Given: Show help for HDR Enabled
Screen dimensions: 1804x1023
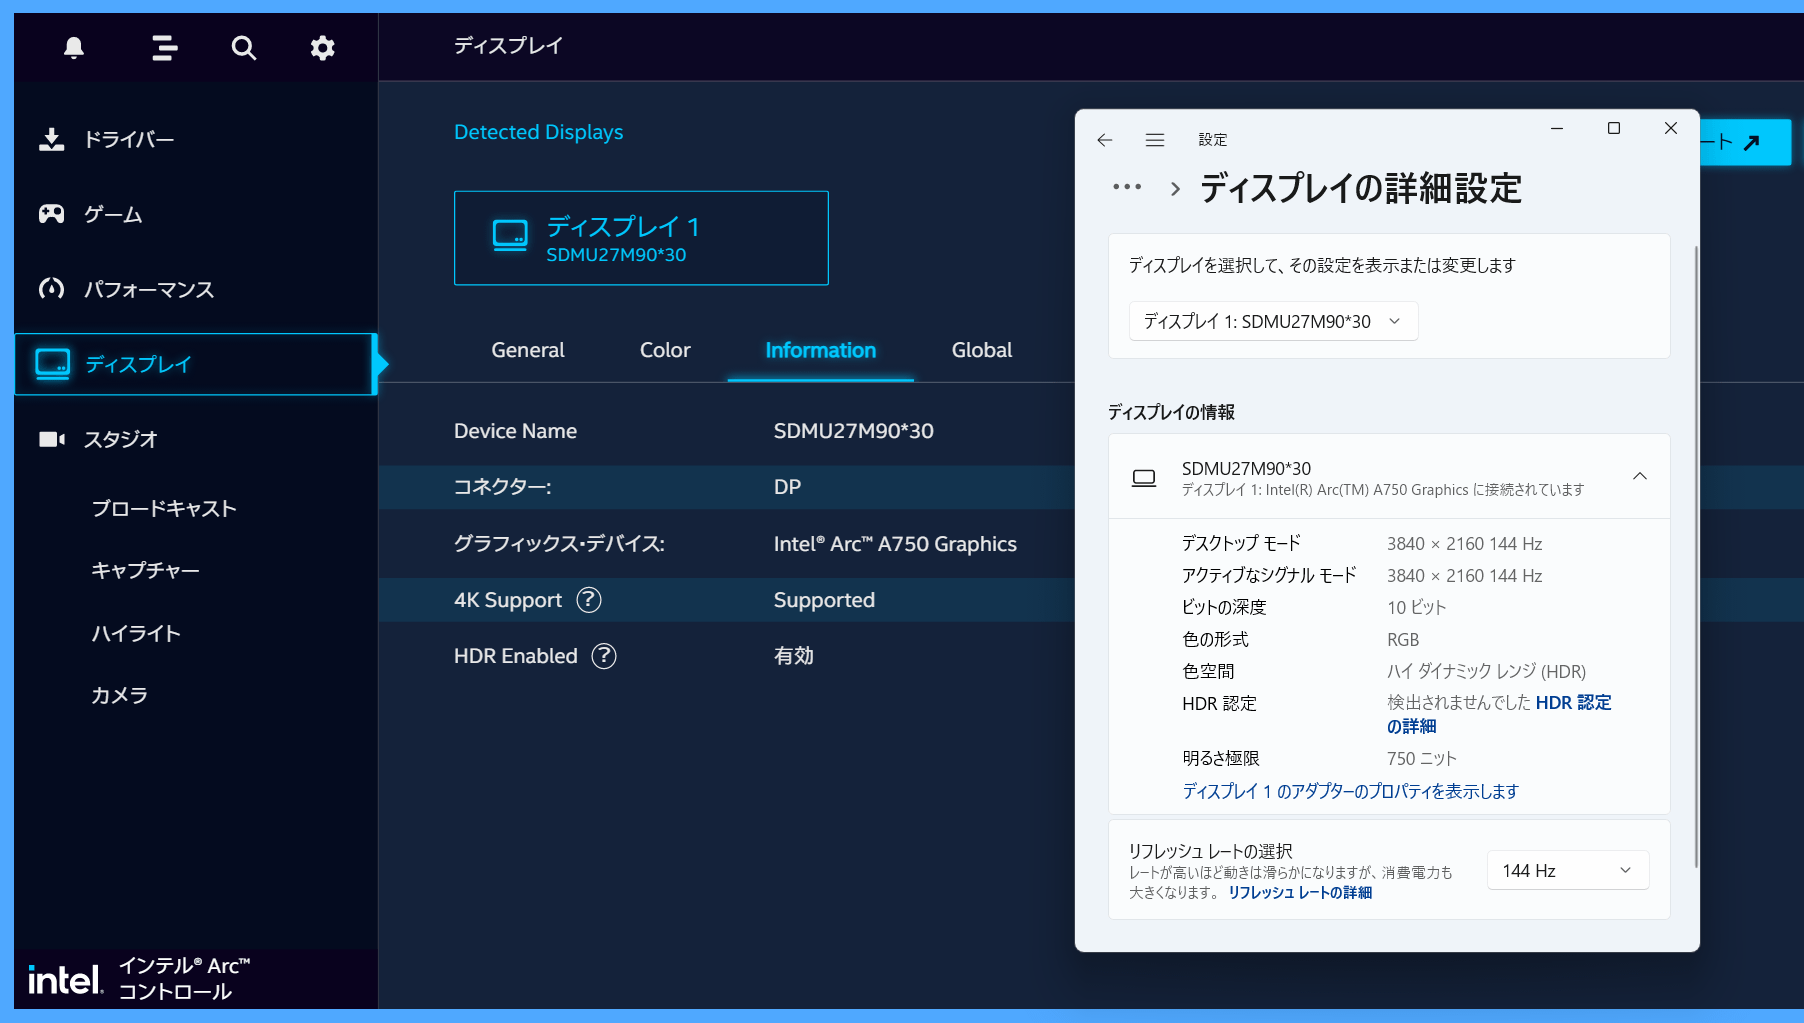Looking at the screenshot, I should coord(604,656).
